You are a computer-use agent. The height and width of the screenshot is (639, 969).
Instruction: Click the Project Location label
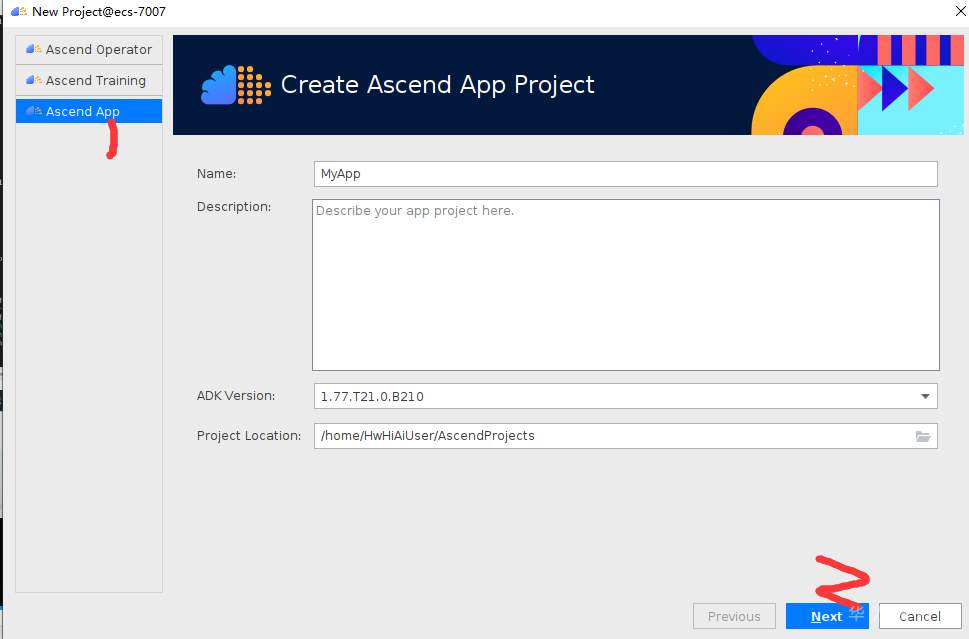click(248, 436)
